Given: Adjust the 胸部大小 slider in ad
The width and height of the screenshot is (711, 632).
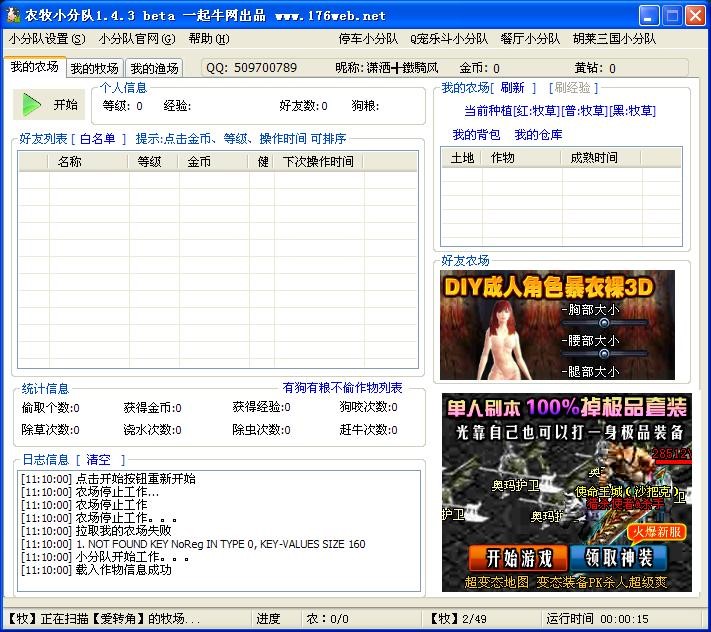Looking at the screenshot, I should (x=604, y=323).
